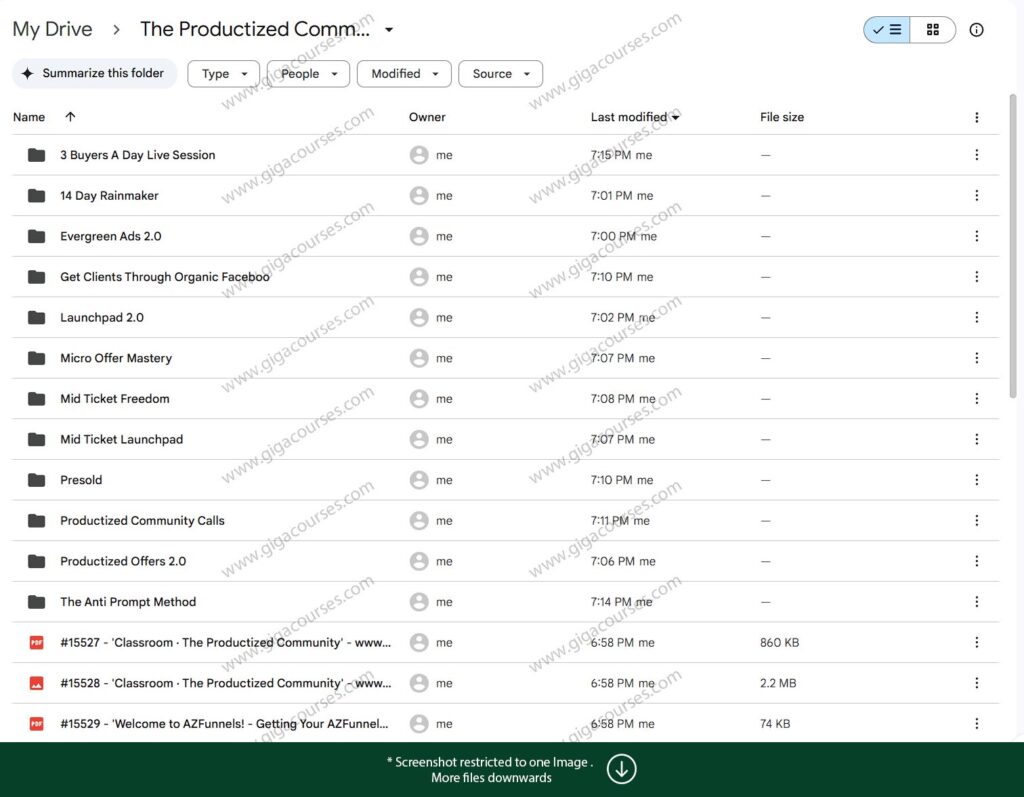Click the folder icon beside Presold

coord(36,480)
